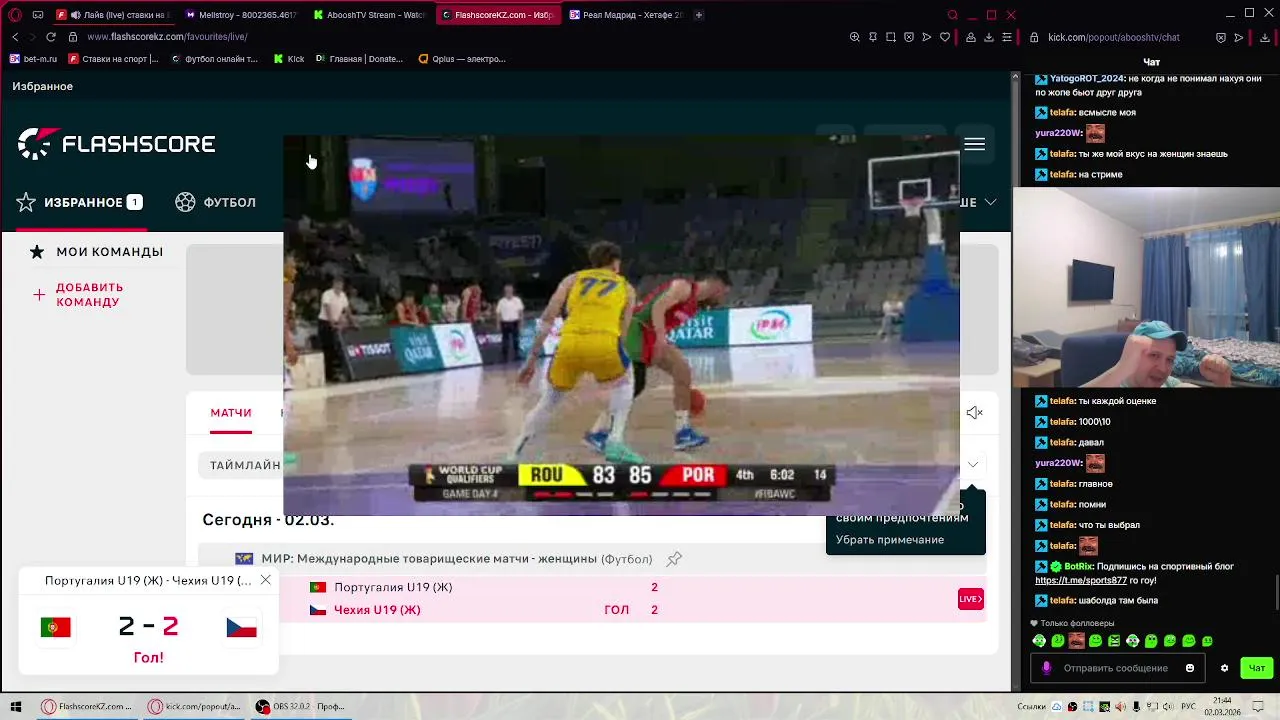This screenshot has width=1280, height=720.
Task: Open the Чехия U19 (Ж) team row
Action: tap(377, 610)
